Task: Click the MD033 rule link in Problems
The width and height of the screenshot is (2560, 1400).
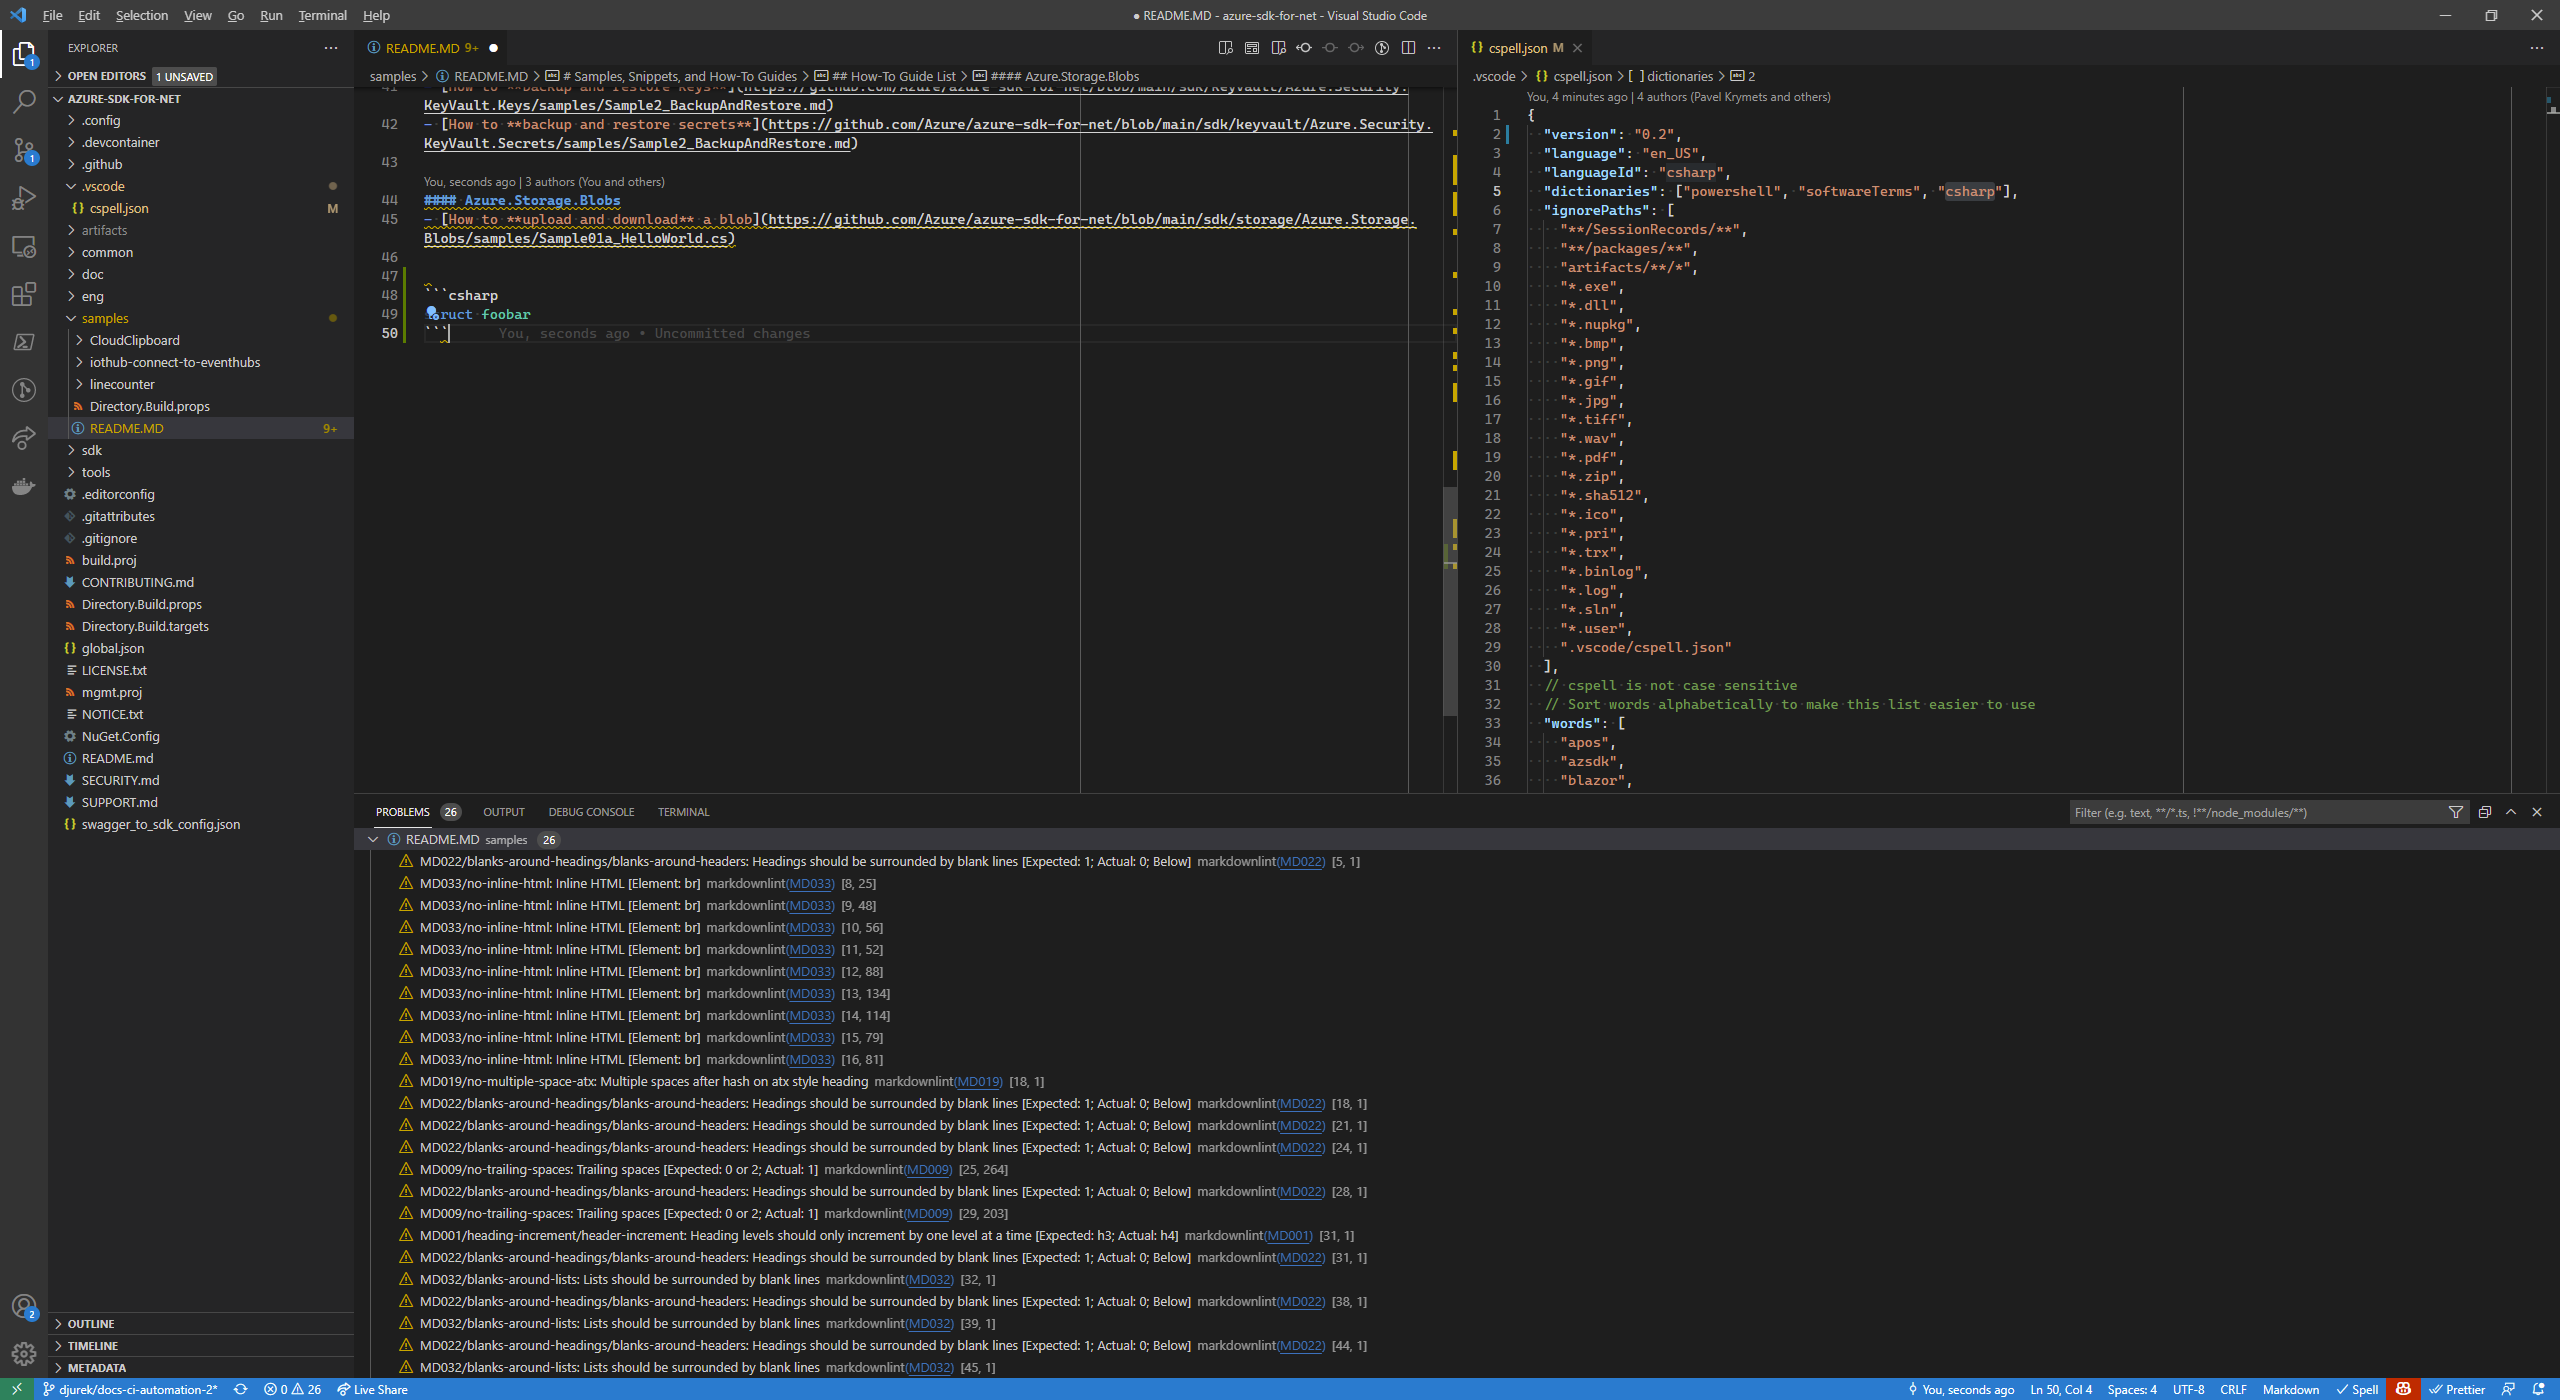Action: click(810, 884)
